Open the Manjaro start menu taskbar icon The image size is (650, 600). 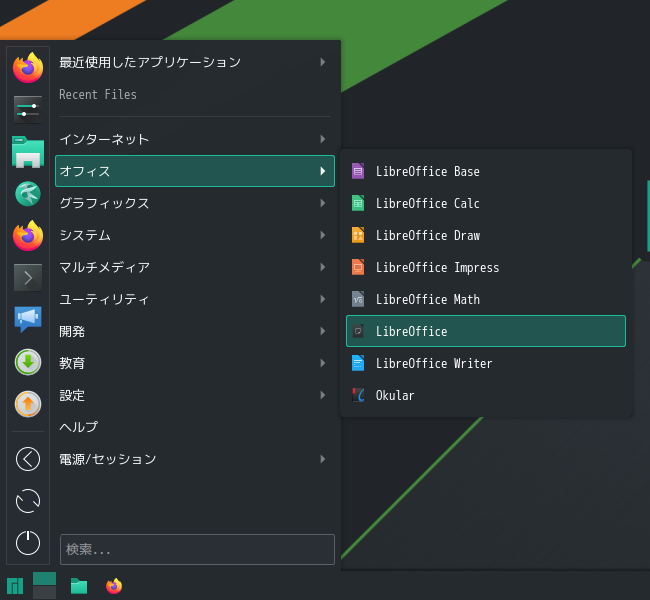[x=15, y=586]
